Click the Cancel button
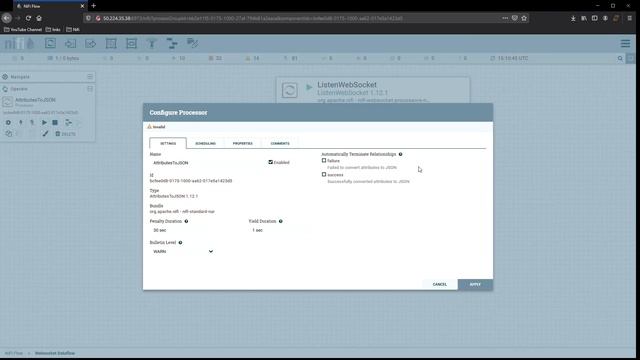The width and height of the screenshot is (640, 360). tap(440, 284)
